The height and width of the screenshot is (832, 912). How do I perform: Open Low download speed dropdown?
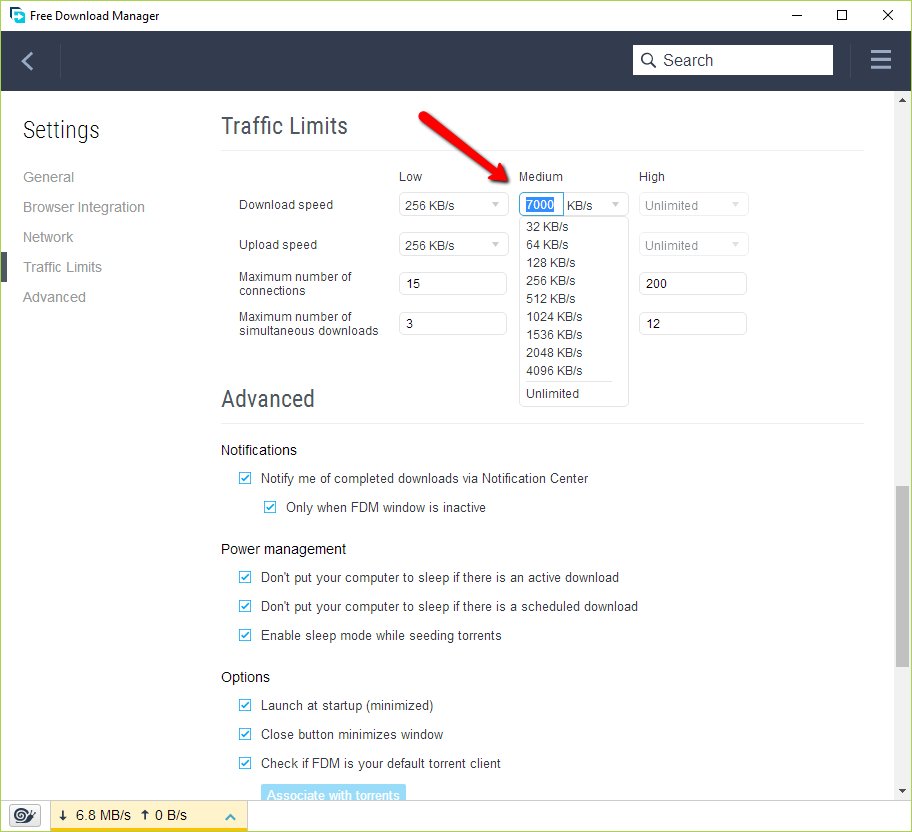point(453,205)
